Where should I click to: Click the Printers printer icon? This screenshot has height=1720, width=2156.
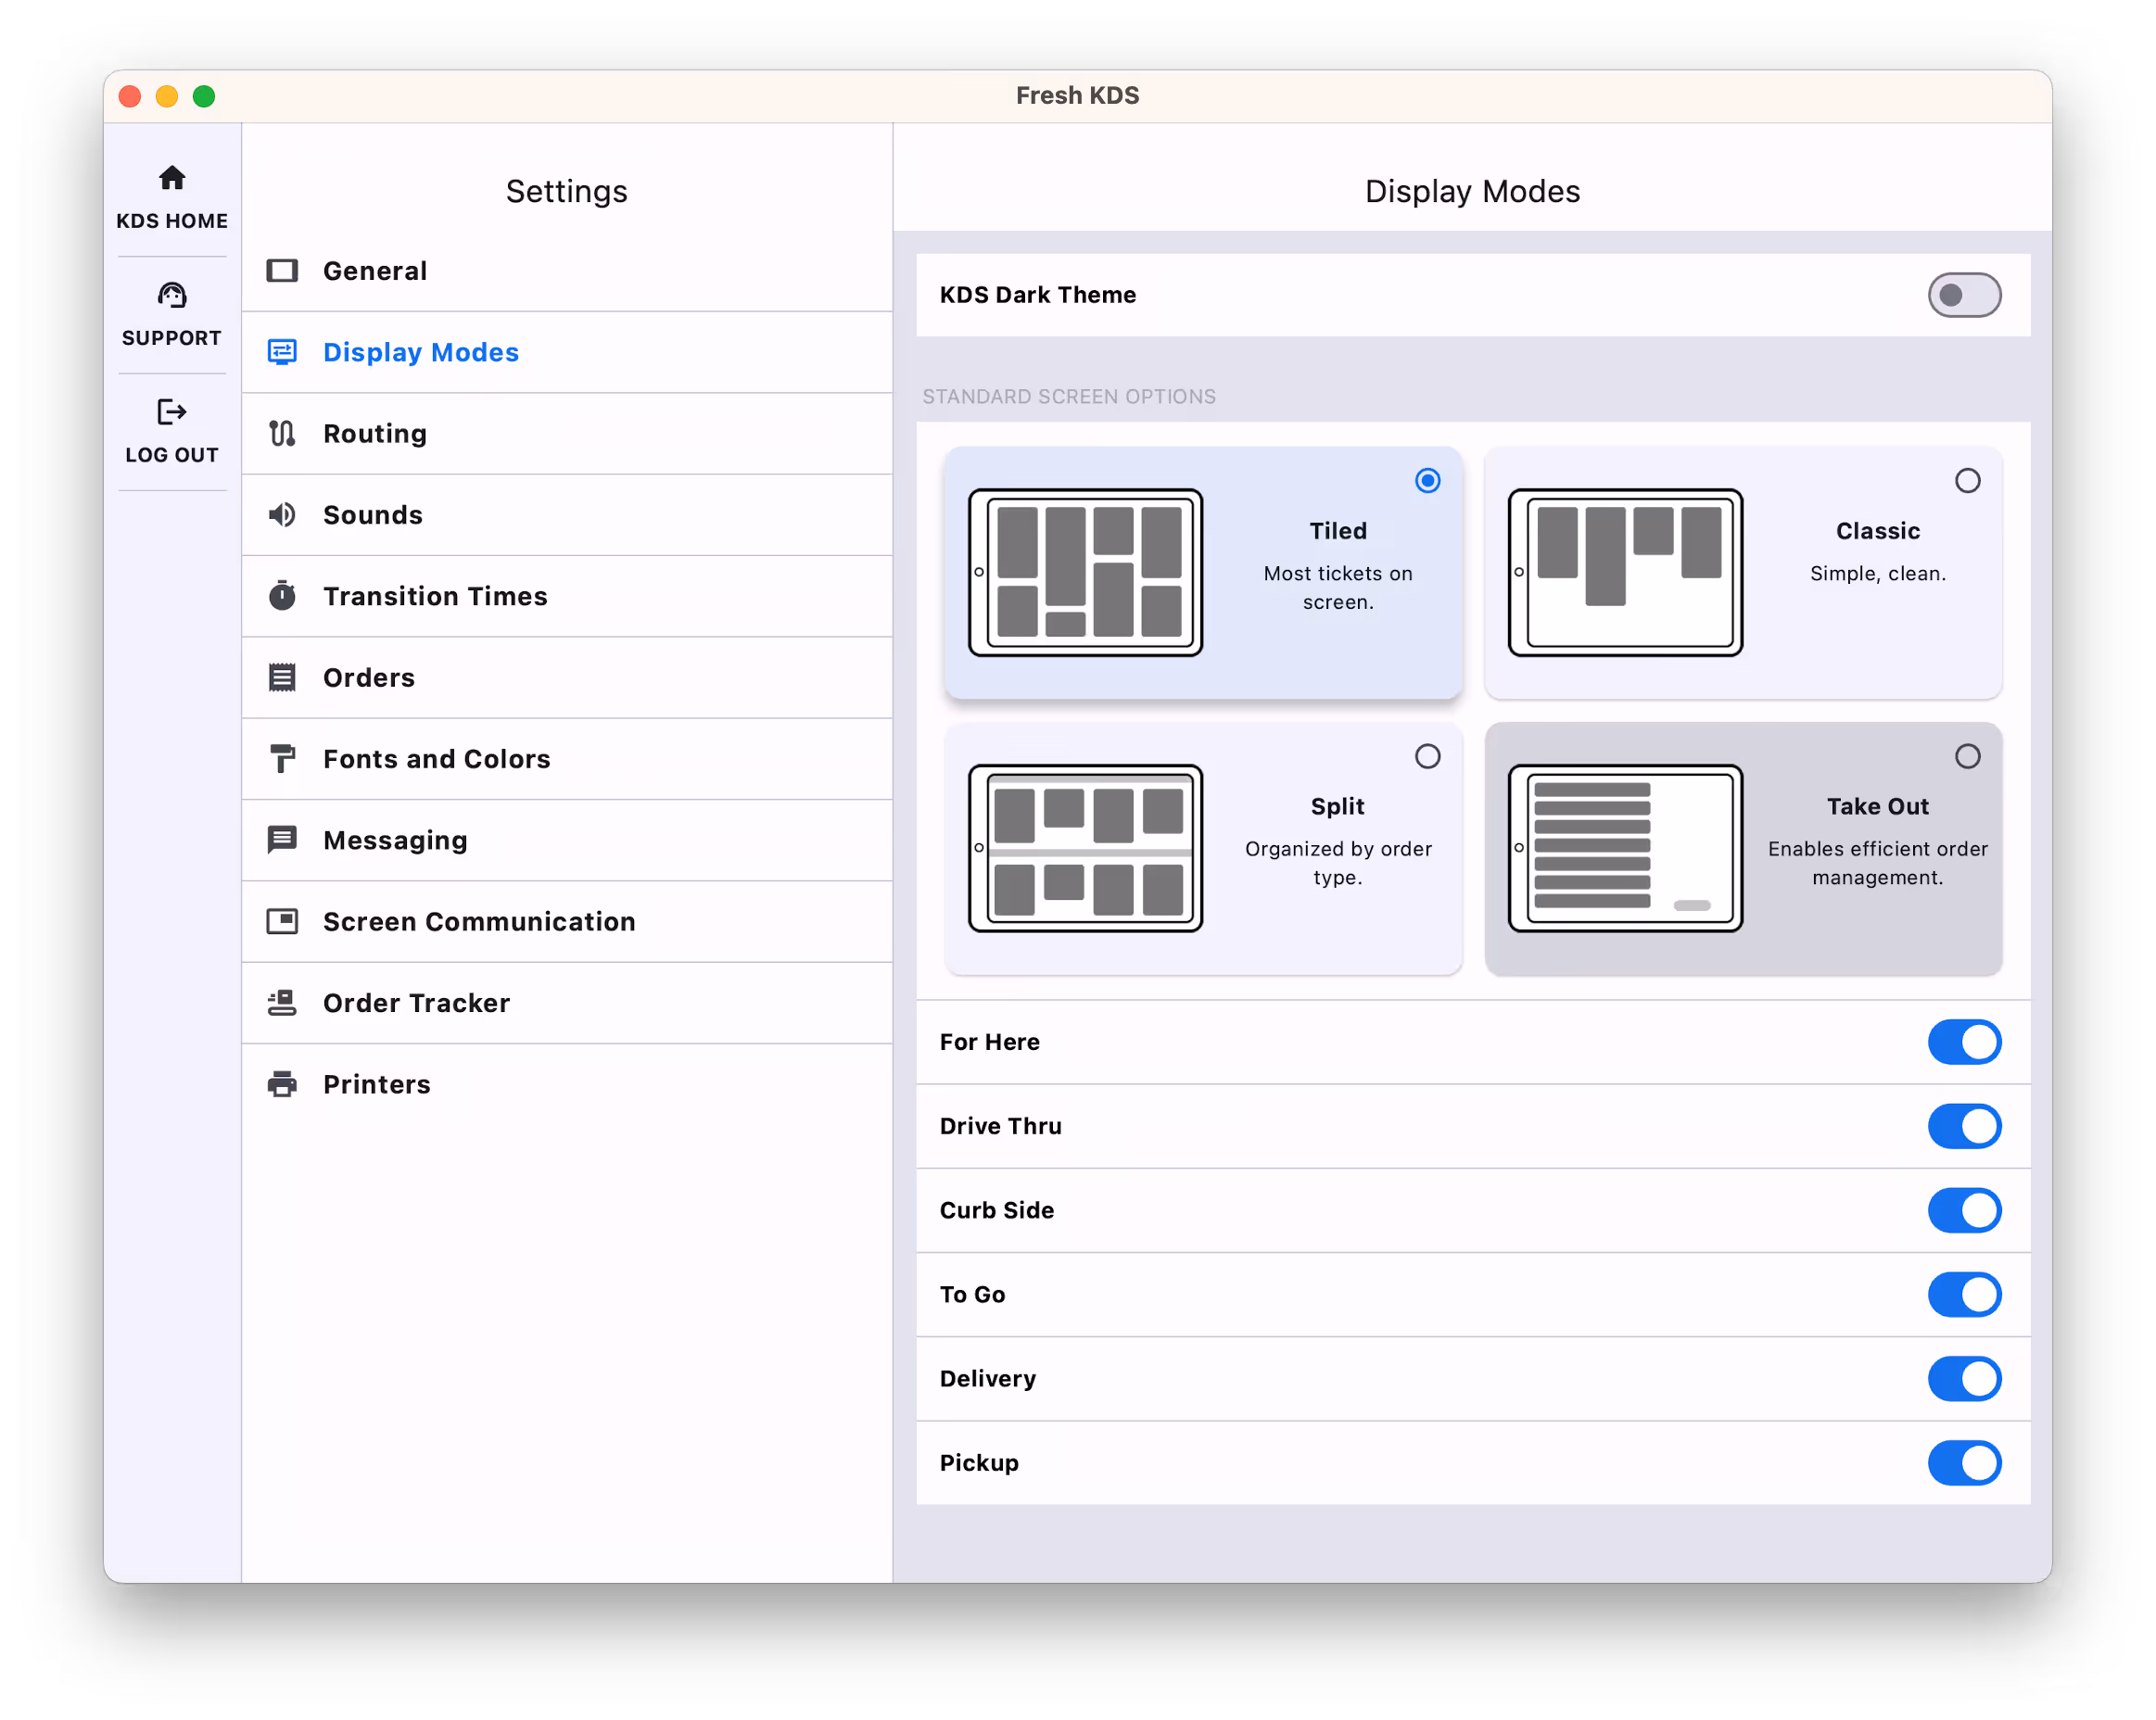(x=282, y=1084)
